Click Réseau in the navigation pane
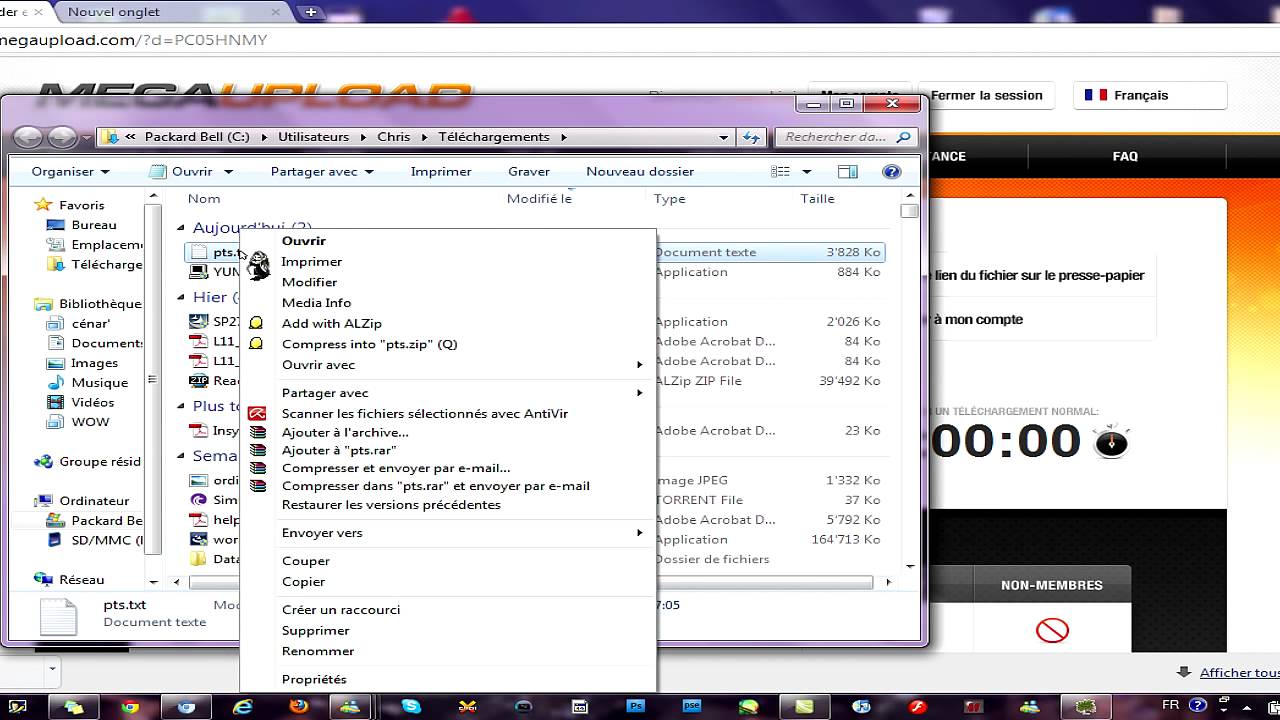 point(81,579)
